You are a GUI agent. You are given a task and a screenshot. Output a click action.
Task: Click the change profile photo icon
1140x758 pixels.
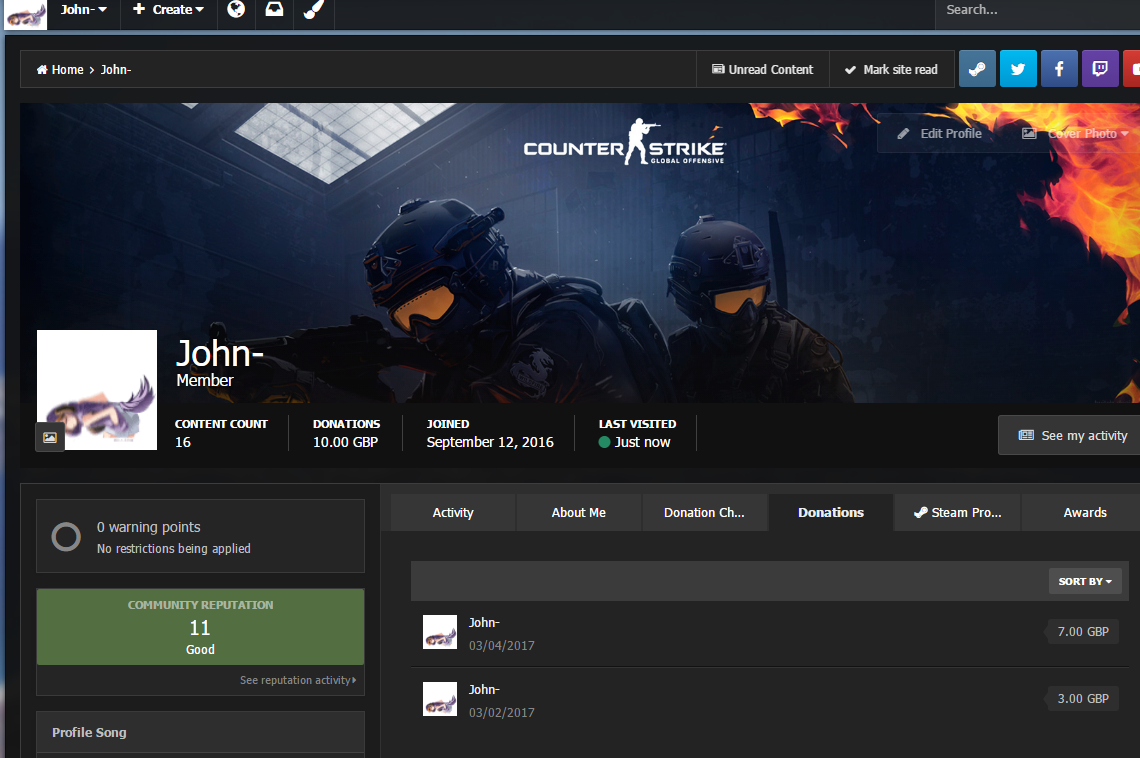[49, 437]
